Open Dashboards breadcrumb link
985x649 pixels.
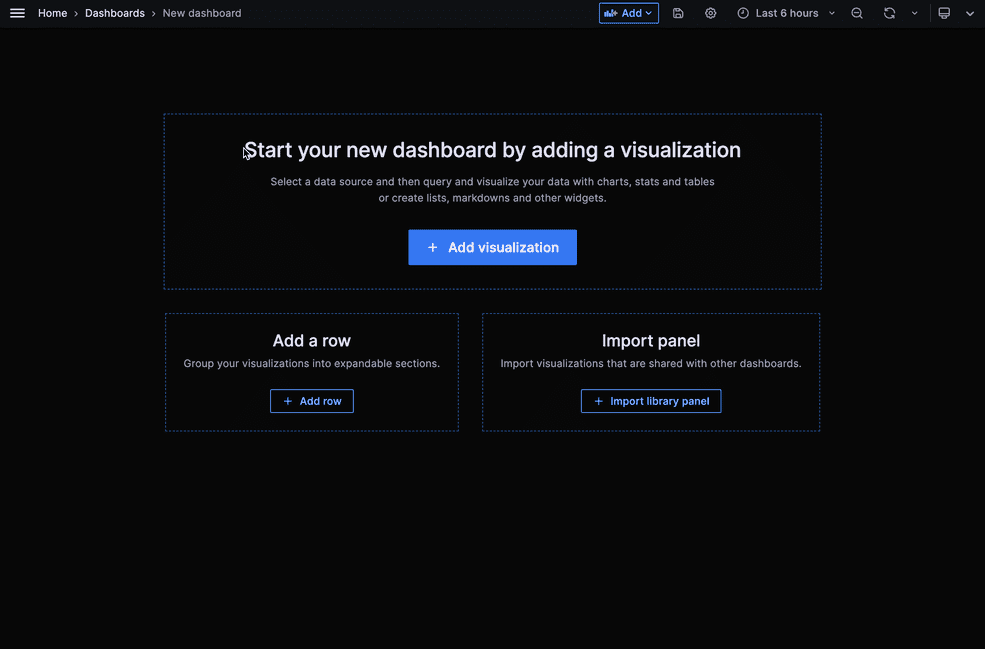point(114,13)
